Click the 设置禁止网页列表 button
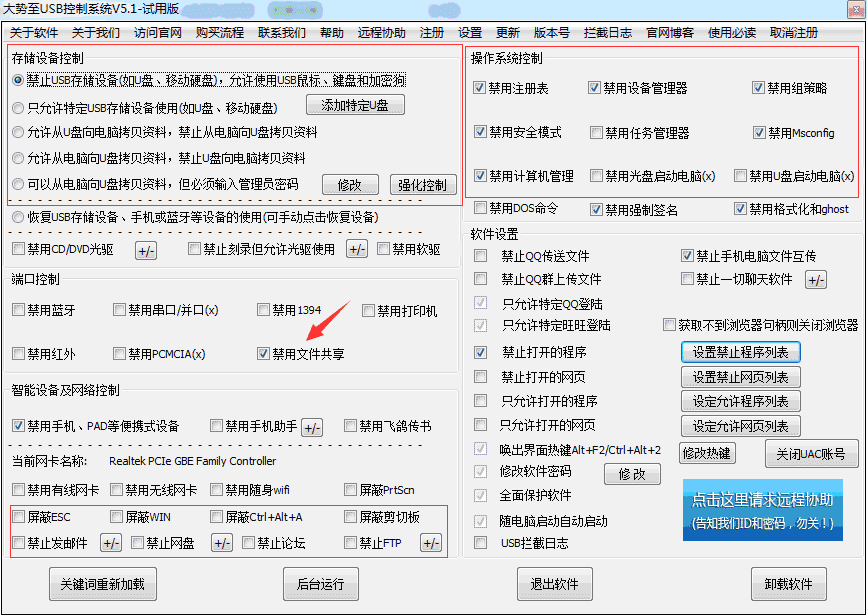 740,377
